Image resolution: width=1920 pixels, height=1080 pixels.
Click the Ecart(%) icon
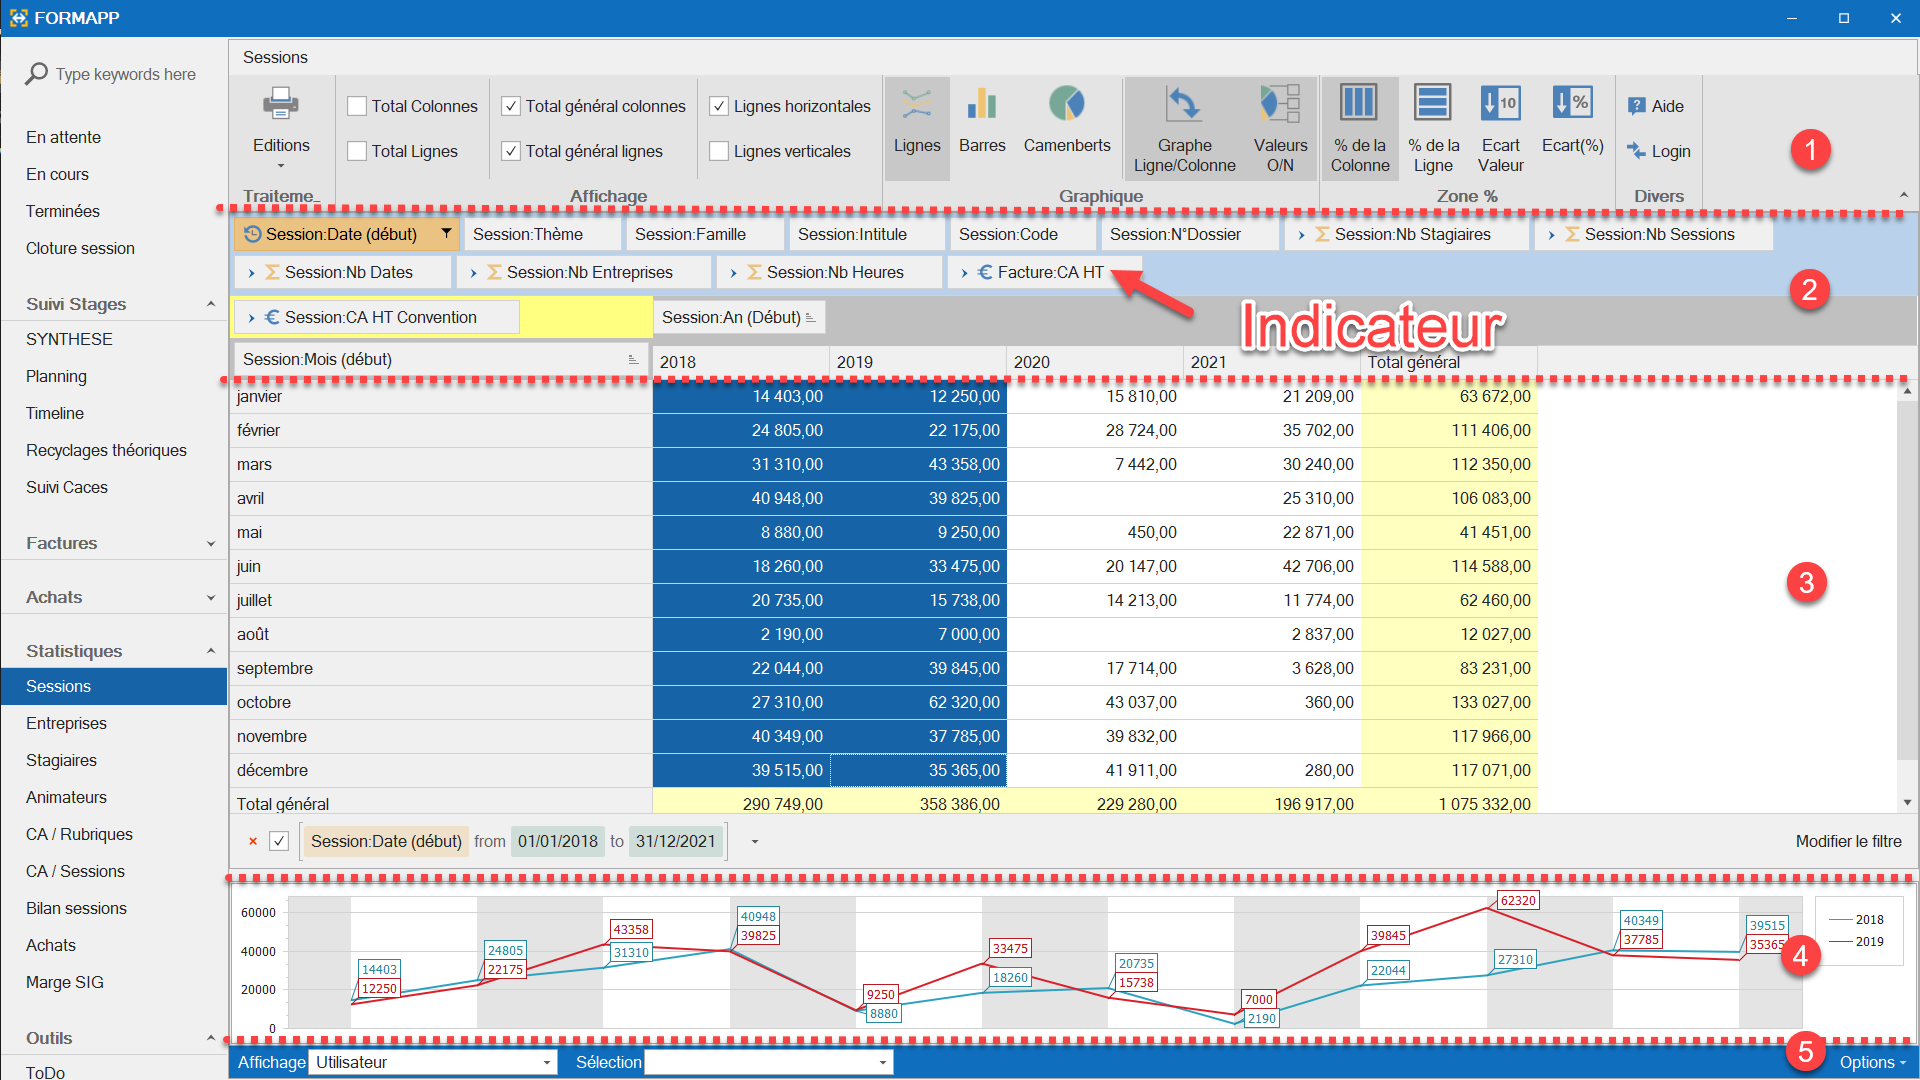[x=1572, y=102]
